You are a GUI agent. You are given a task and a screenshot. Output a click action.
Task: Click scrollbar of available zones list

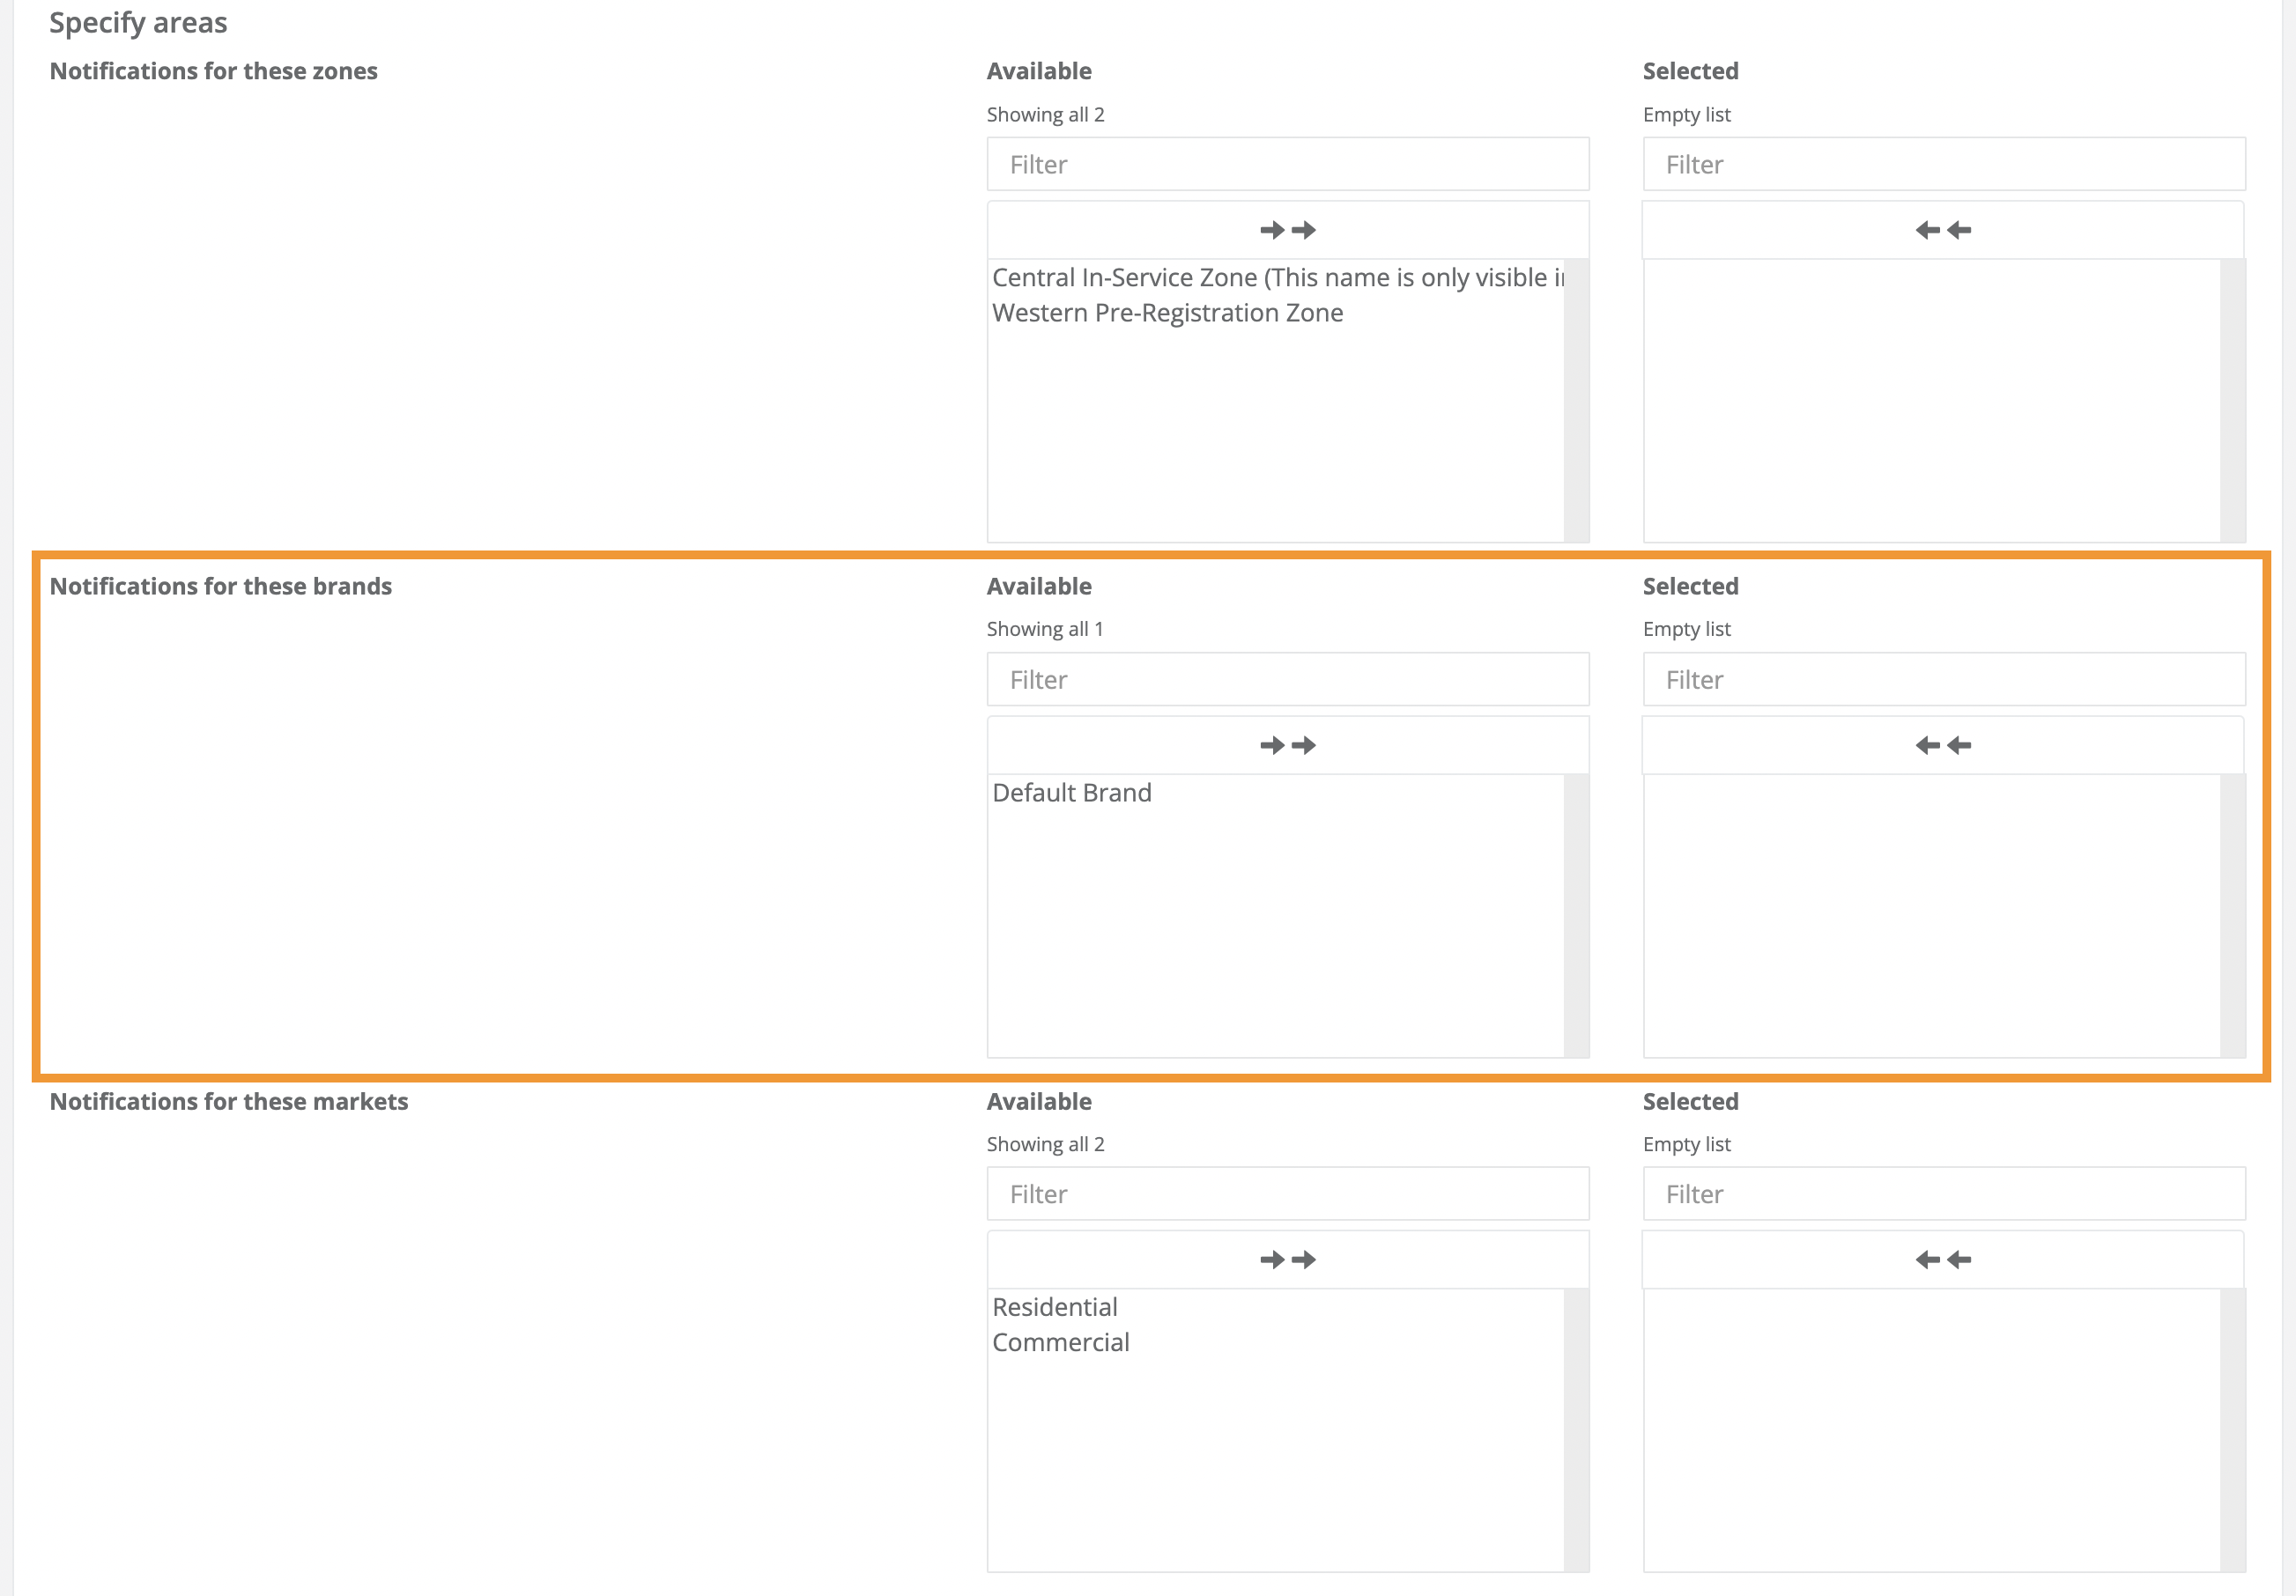pyautogui.click(x=1576, y=400)
